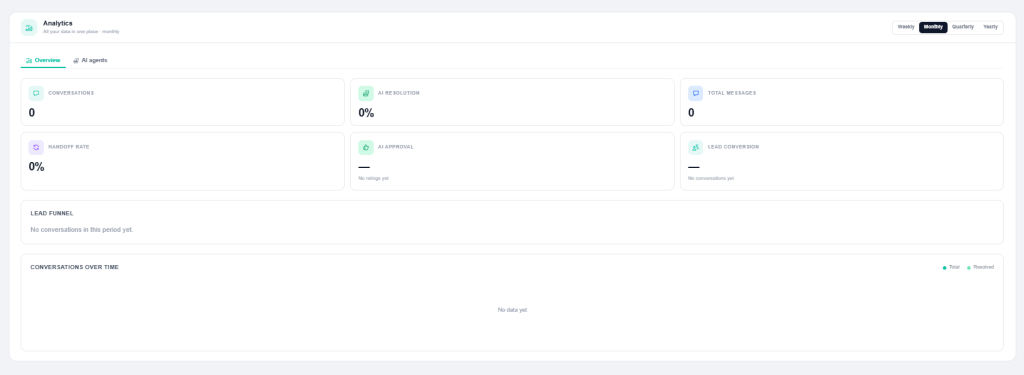Viewport: 1024px width, 375px height.
Task: Toggle the Total series in chart legend
Action: pyautogui.click(x=951, y=267)
